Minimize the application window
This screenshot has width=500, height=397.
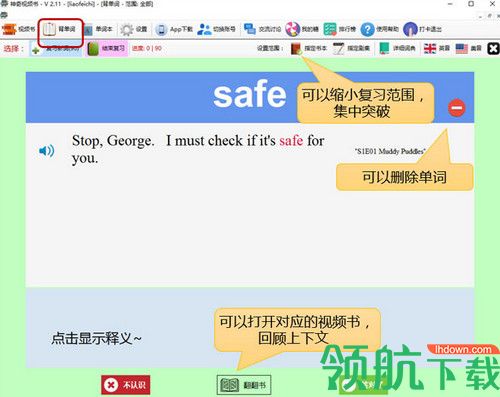click(x=450, y=4)
